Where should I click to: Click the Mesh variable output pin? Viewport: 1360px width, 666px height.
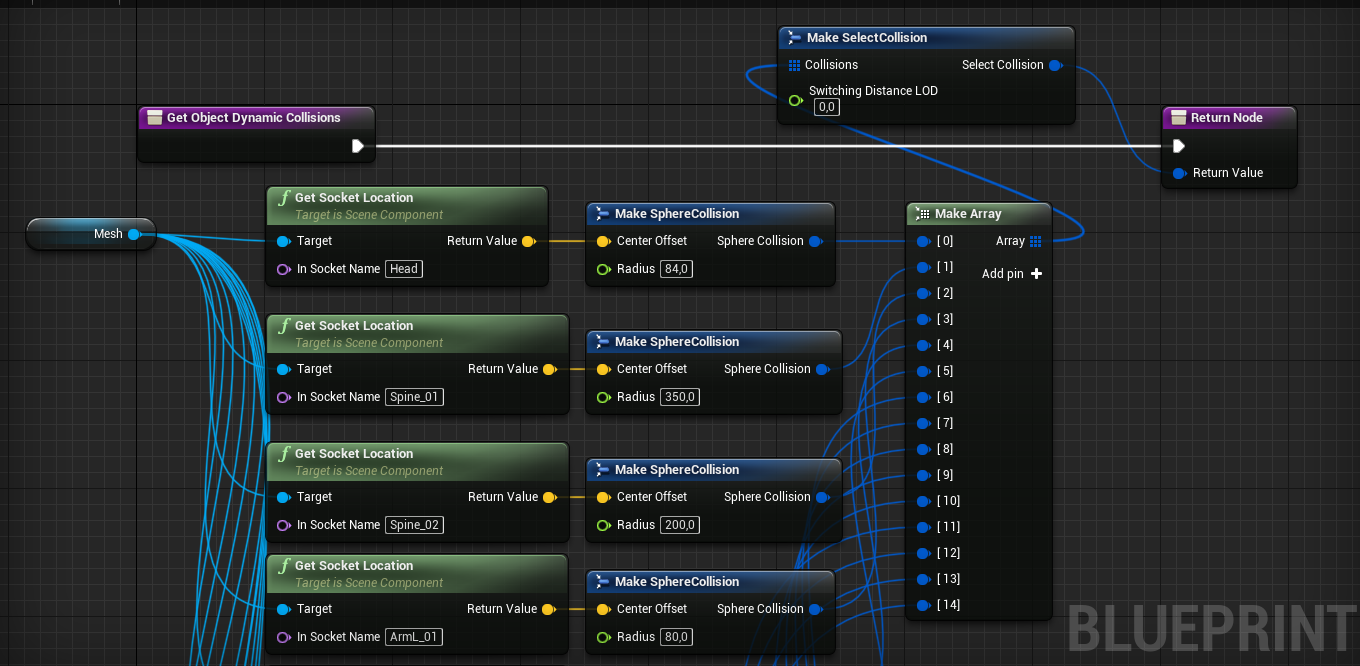coord(134,234)
